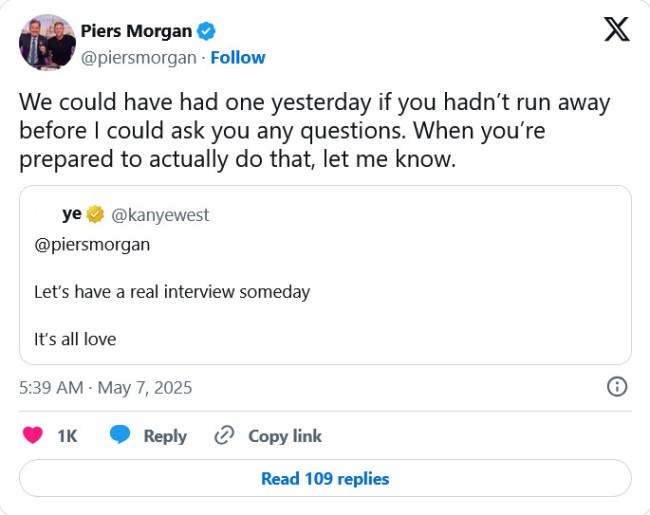The image size is (650, 515).
Task: Click the blue reply bubble icon
Action: point(120,436)
